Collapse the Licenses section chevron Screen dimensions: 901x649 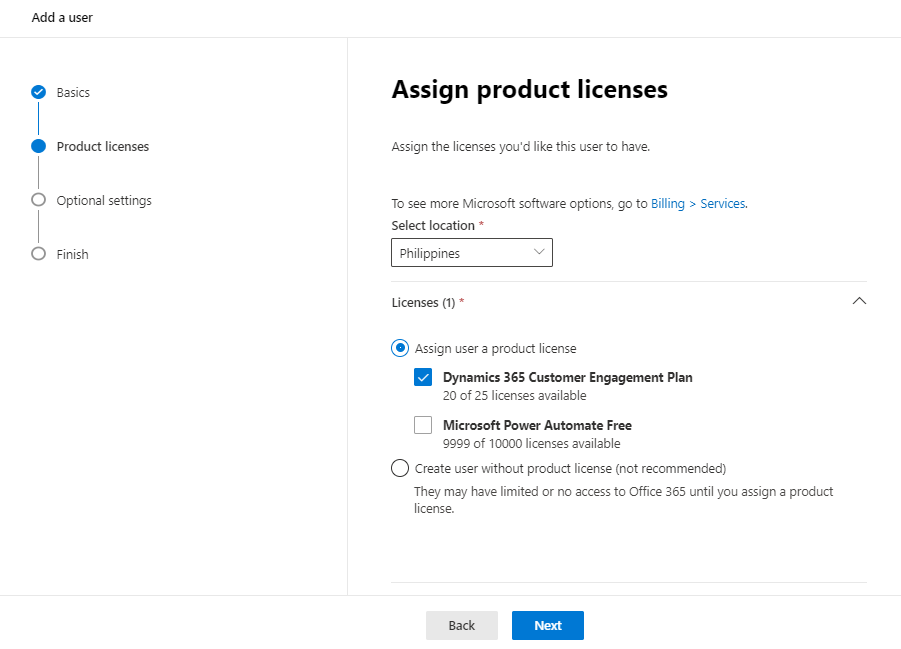(859, 301)
